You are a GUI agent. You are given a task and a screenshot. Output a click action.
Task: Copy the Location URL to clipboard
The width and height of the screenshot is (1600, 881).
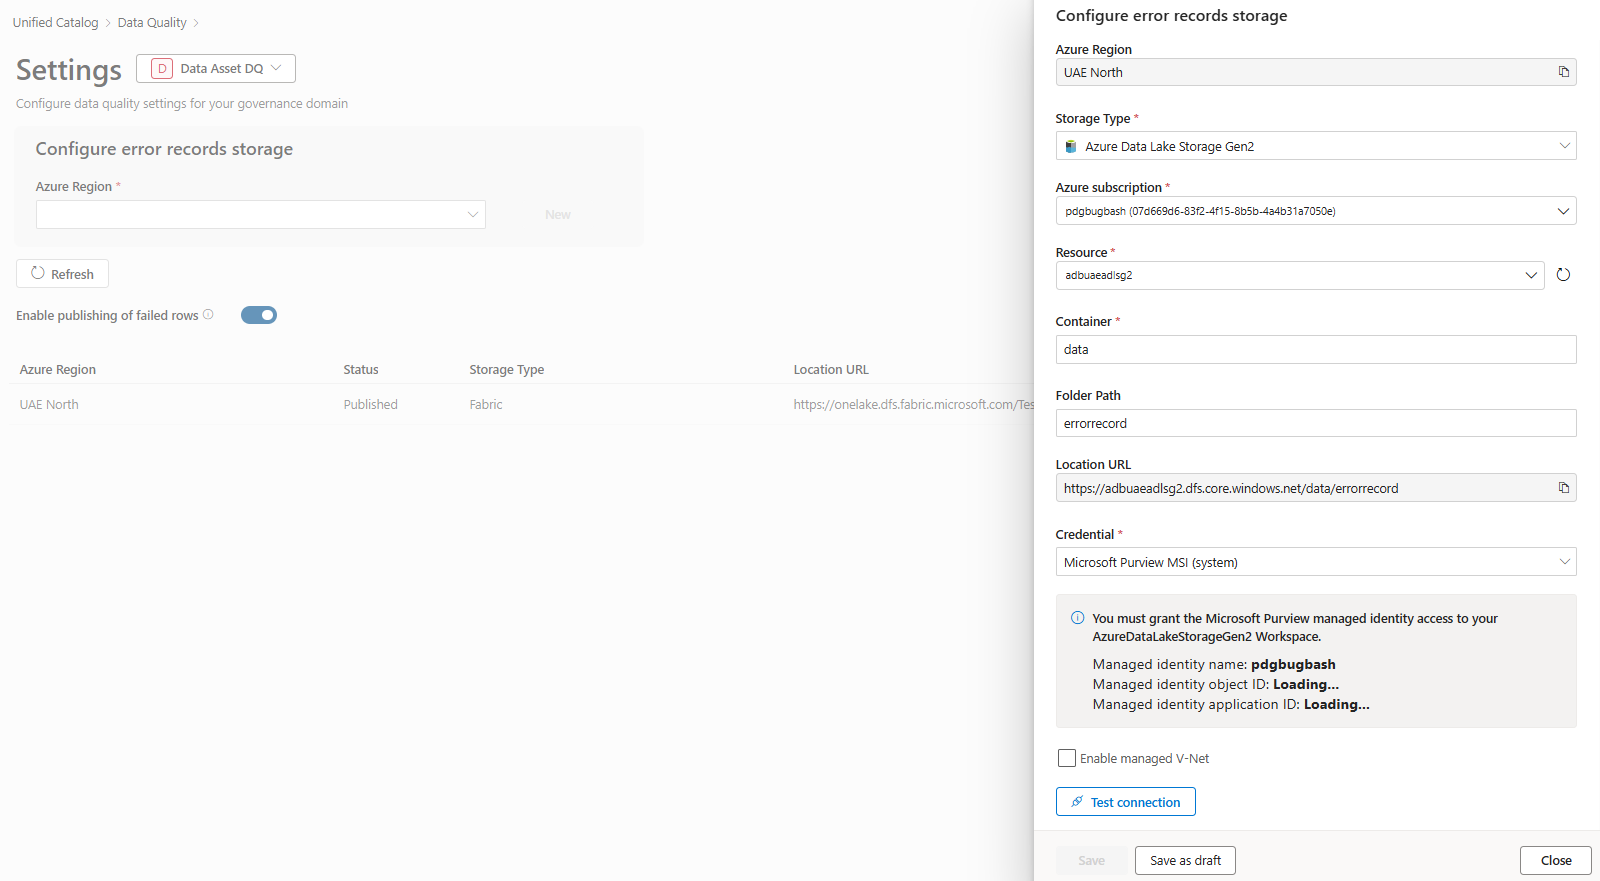(x=1564, y=488)
